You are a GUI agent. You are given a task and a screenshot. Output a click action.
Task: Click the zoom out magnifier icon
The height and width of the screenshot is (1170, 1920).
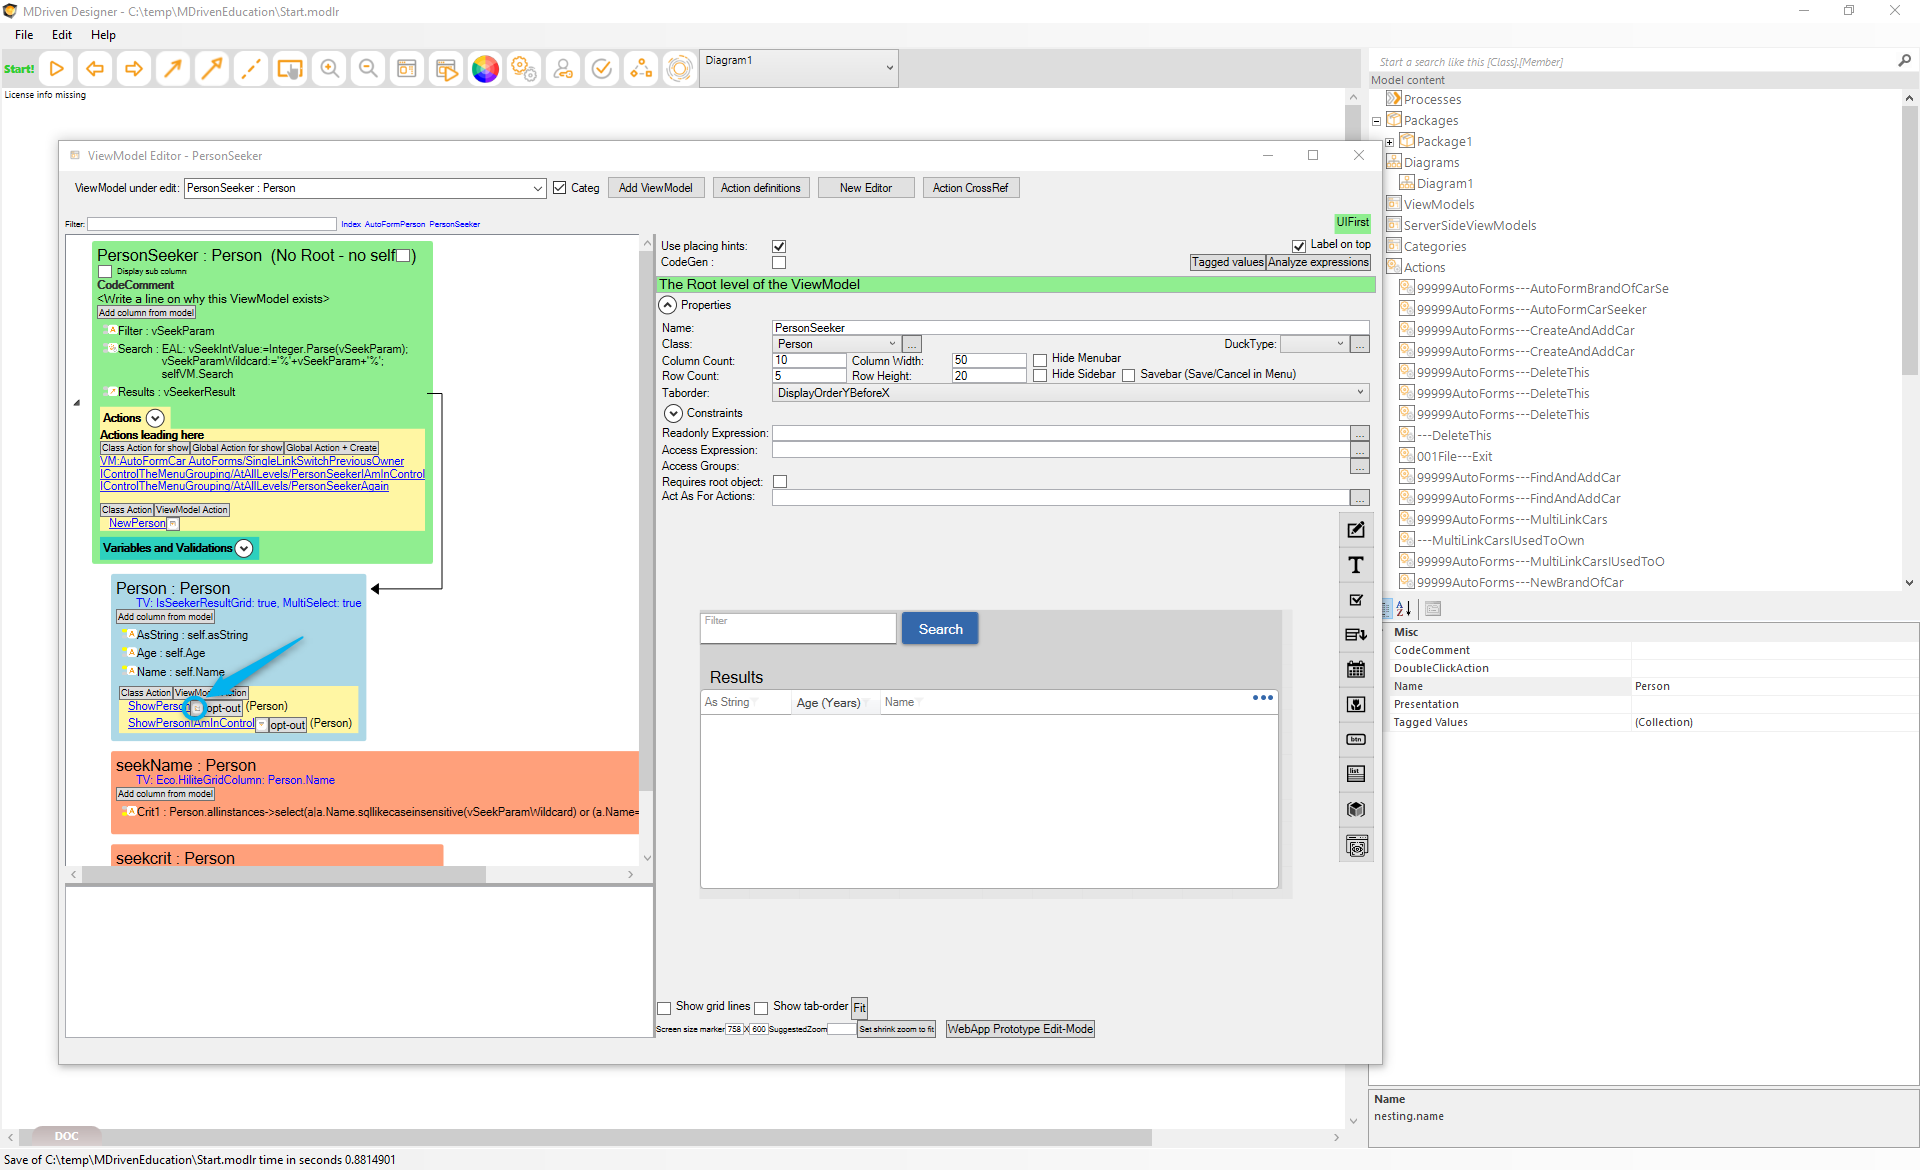pyautogui.click(x=368, y=69)
